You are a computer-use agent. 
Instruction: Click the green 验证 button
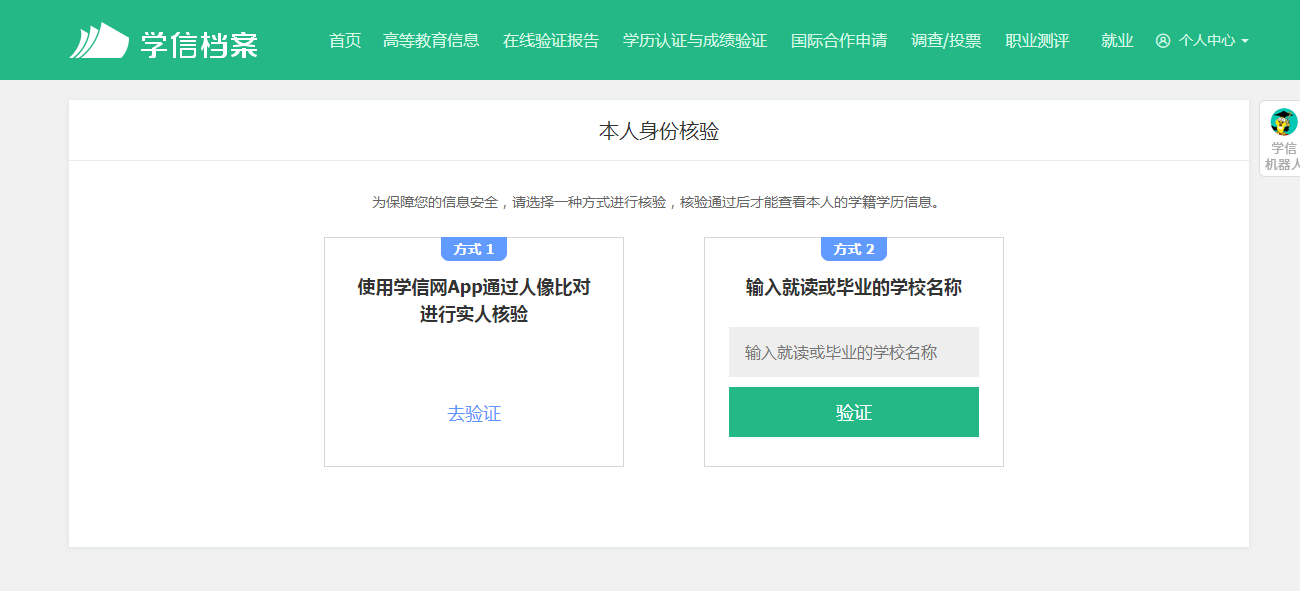[854, 412]
